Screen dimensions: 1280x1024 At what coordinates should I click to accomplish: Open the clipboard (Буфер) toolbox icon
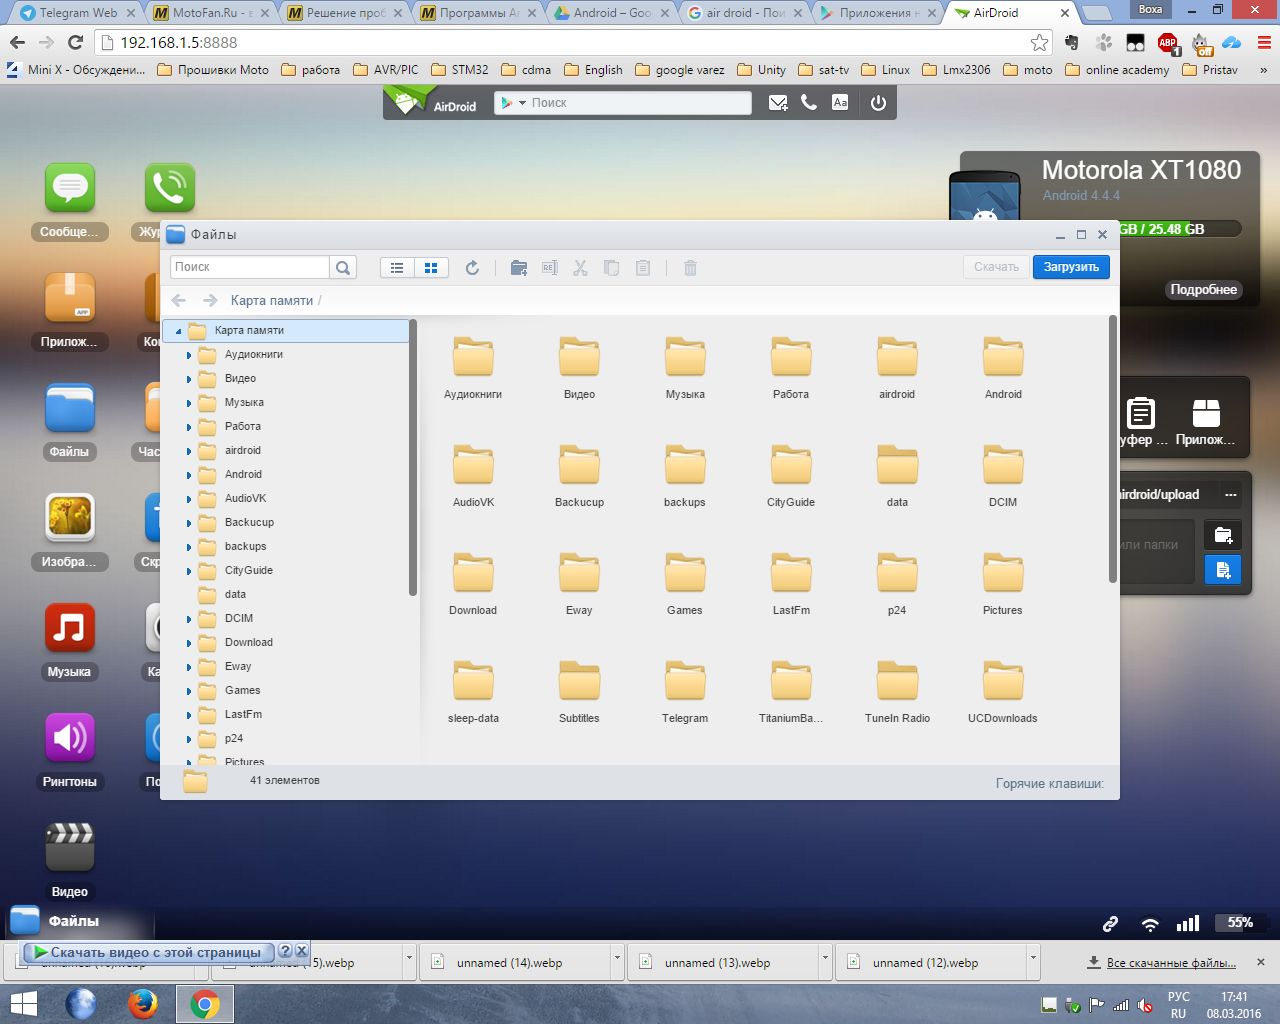tap(1140, 413)
